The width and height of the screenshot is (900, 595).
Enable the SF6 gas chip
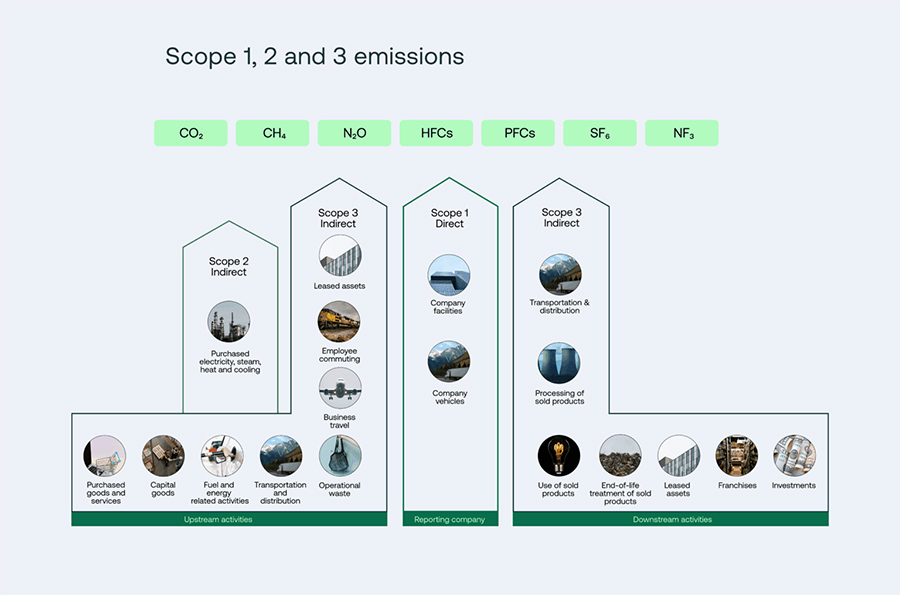point(600,132)
